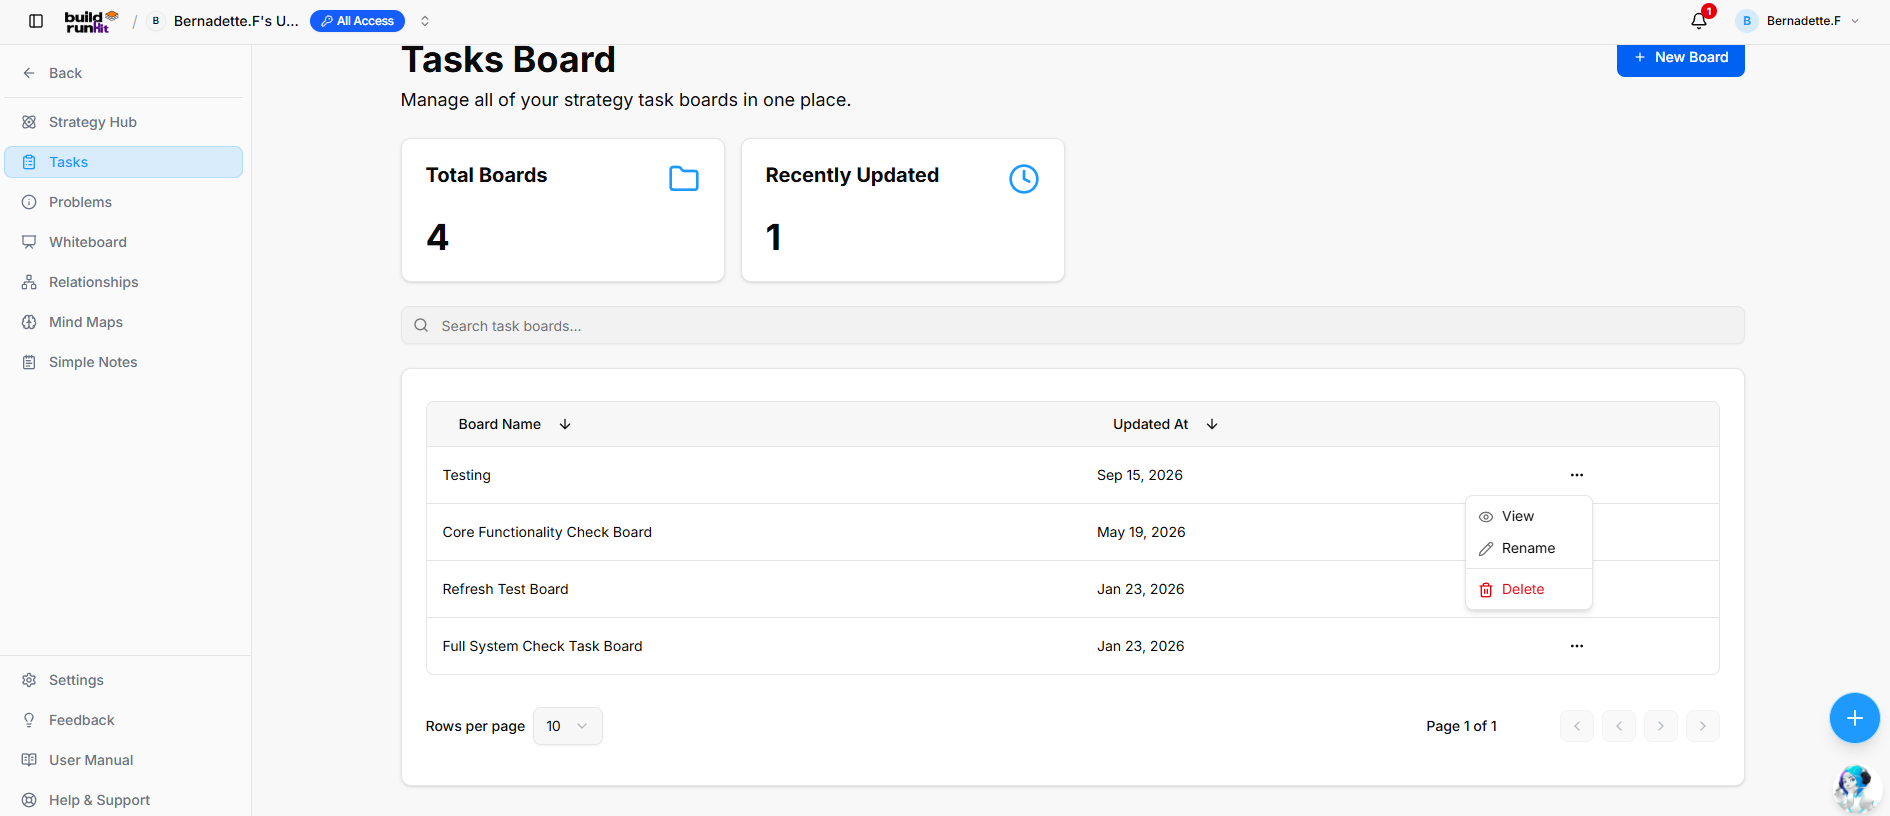
Task: Click the Sep 15, 2026 date cell
Action: click(1140, 475)
